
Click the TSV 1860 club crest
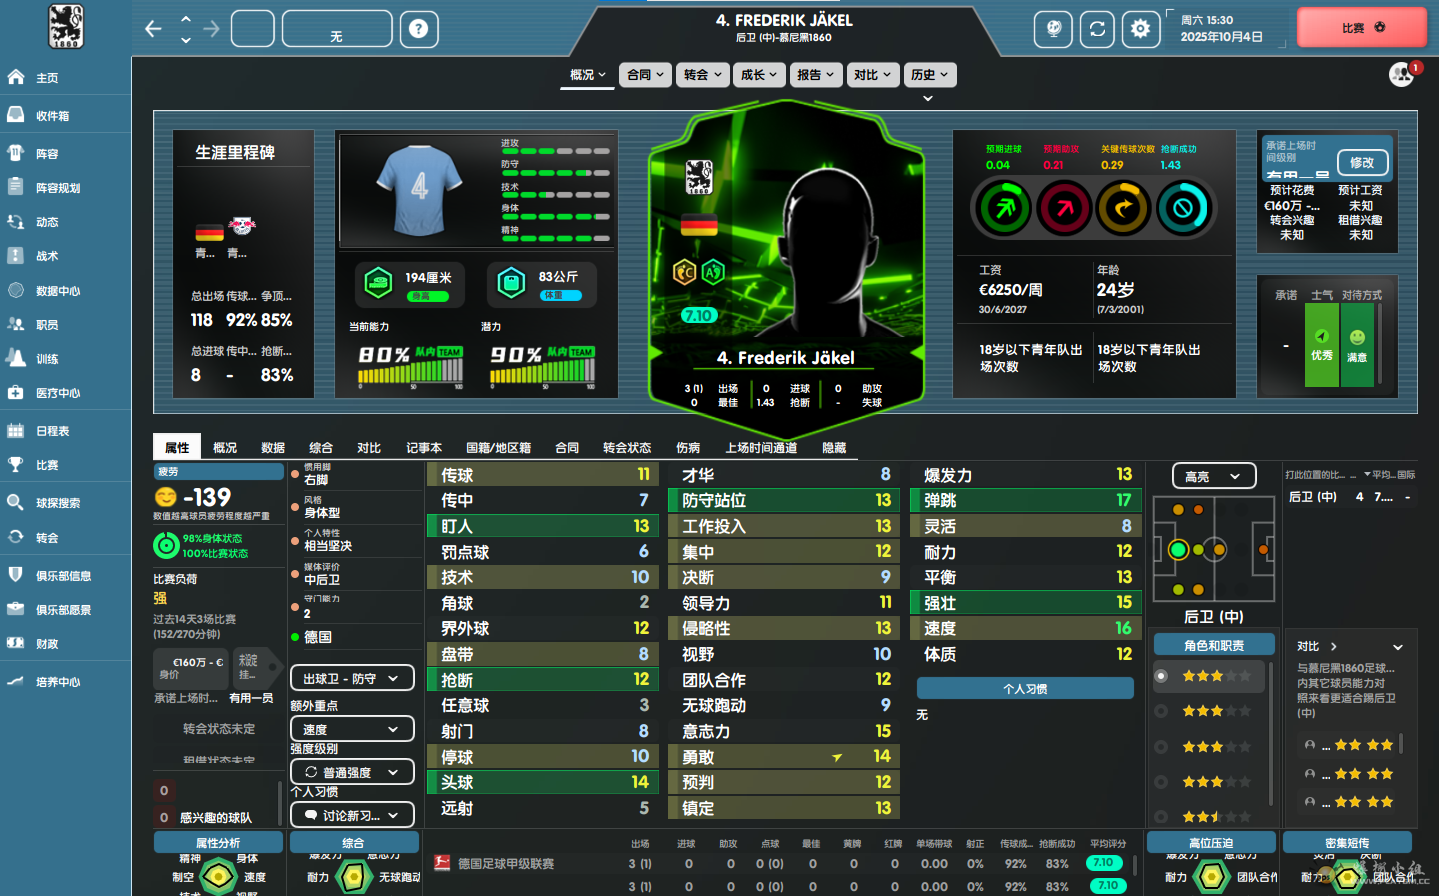[66, 26]
